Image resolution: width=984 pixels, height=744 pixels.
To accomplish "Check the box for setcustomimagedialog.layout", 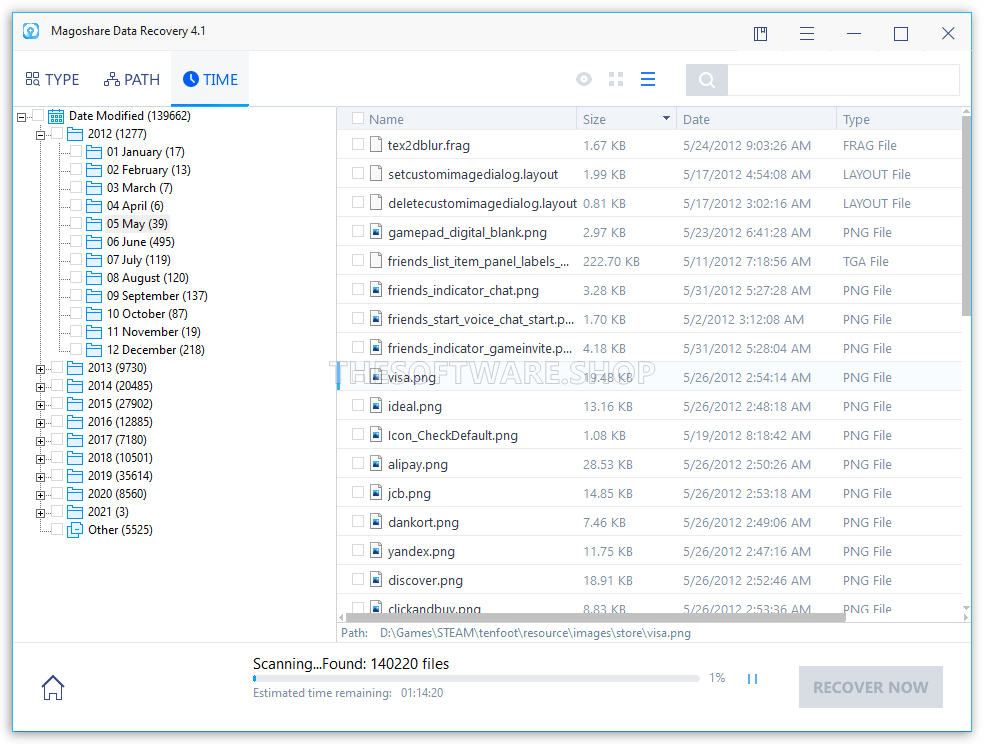I will pyautogui.click(x=358, y=173).
